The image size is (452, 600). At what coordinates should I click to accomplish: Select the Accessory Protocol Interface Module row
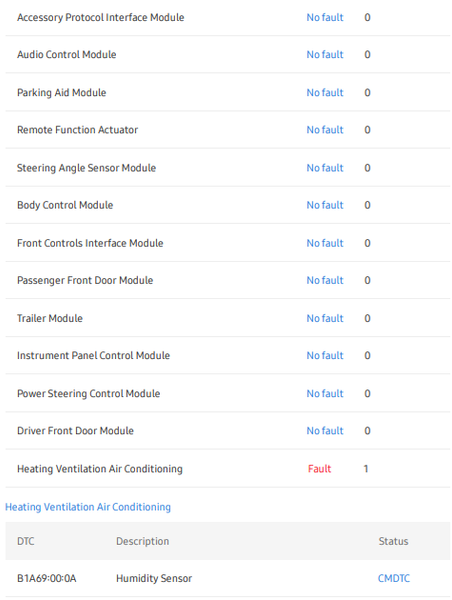coord(228,18)
